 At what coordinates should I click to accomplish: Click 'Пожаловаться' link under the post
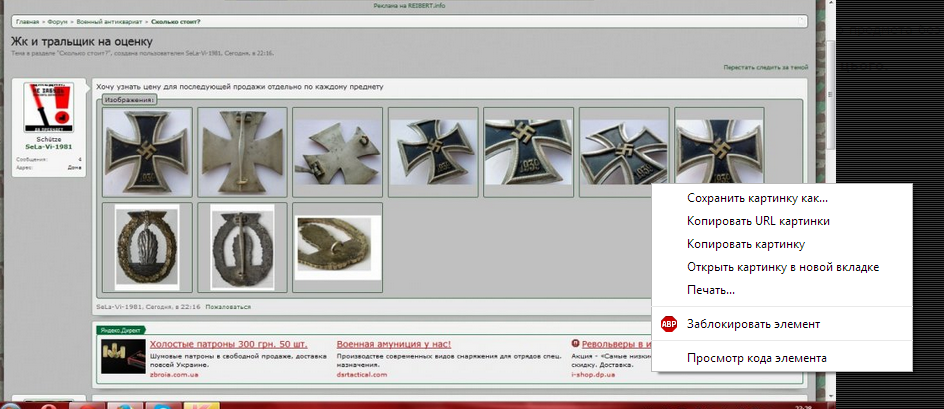228,307
